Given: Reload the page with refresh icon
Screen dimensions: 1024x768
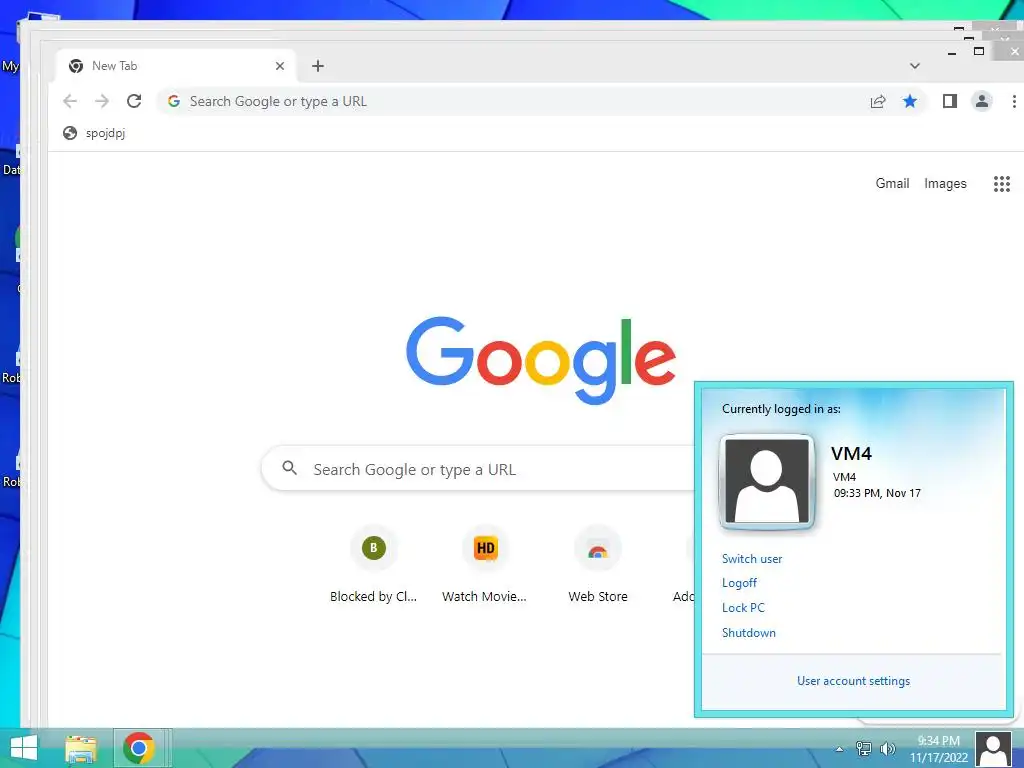Looking at the screenshot, I should click(x=134, y=101).
